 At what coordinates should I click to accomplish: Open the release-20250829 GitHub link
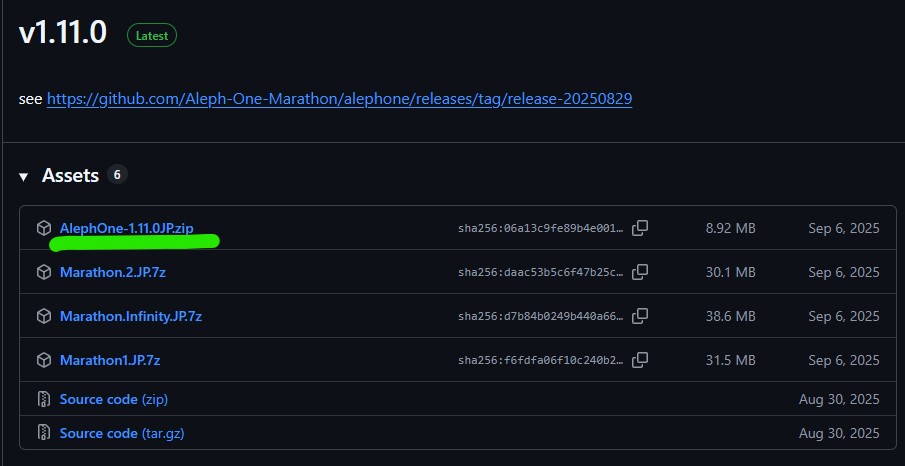[x=339, y=99]
